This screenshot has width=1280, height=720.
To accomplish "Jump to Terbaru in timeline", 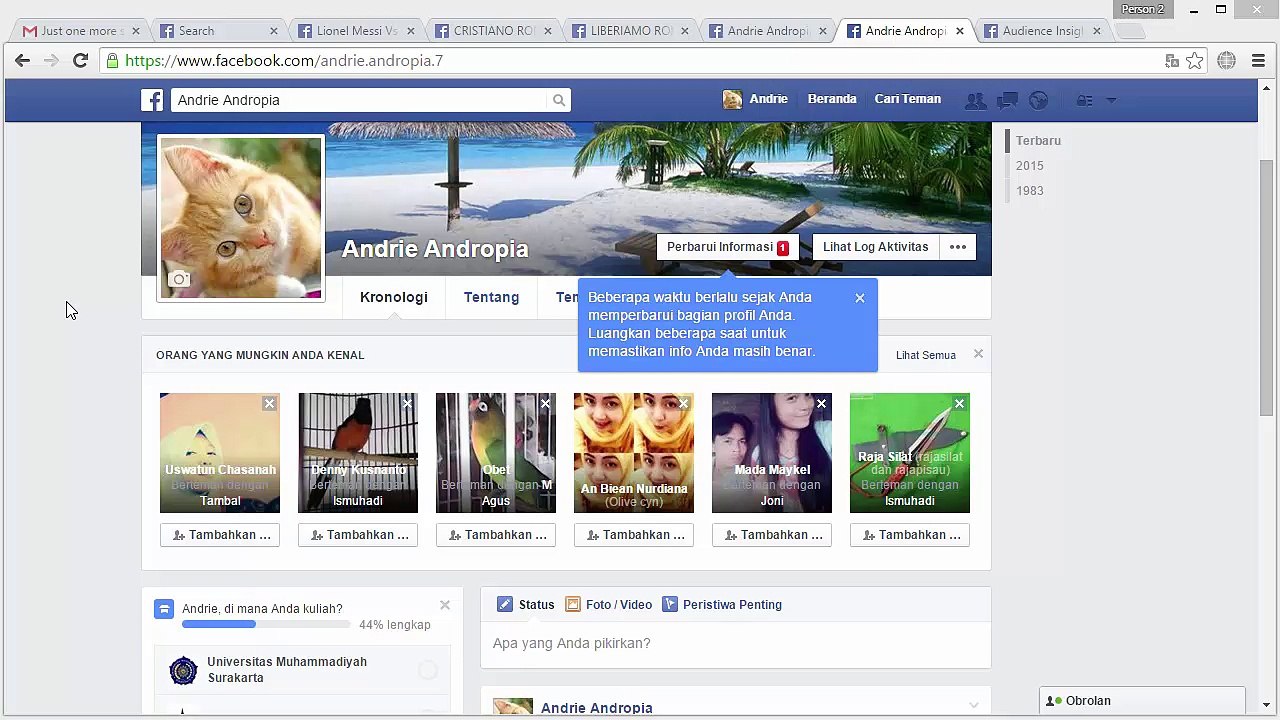I will (x=1038, y=141).
